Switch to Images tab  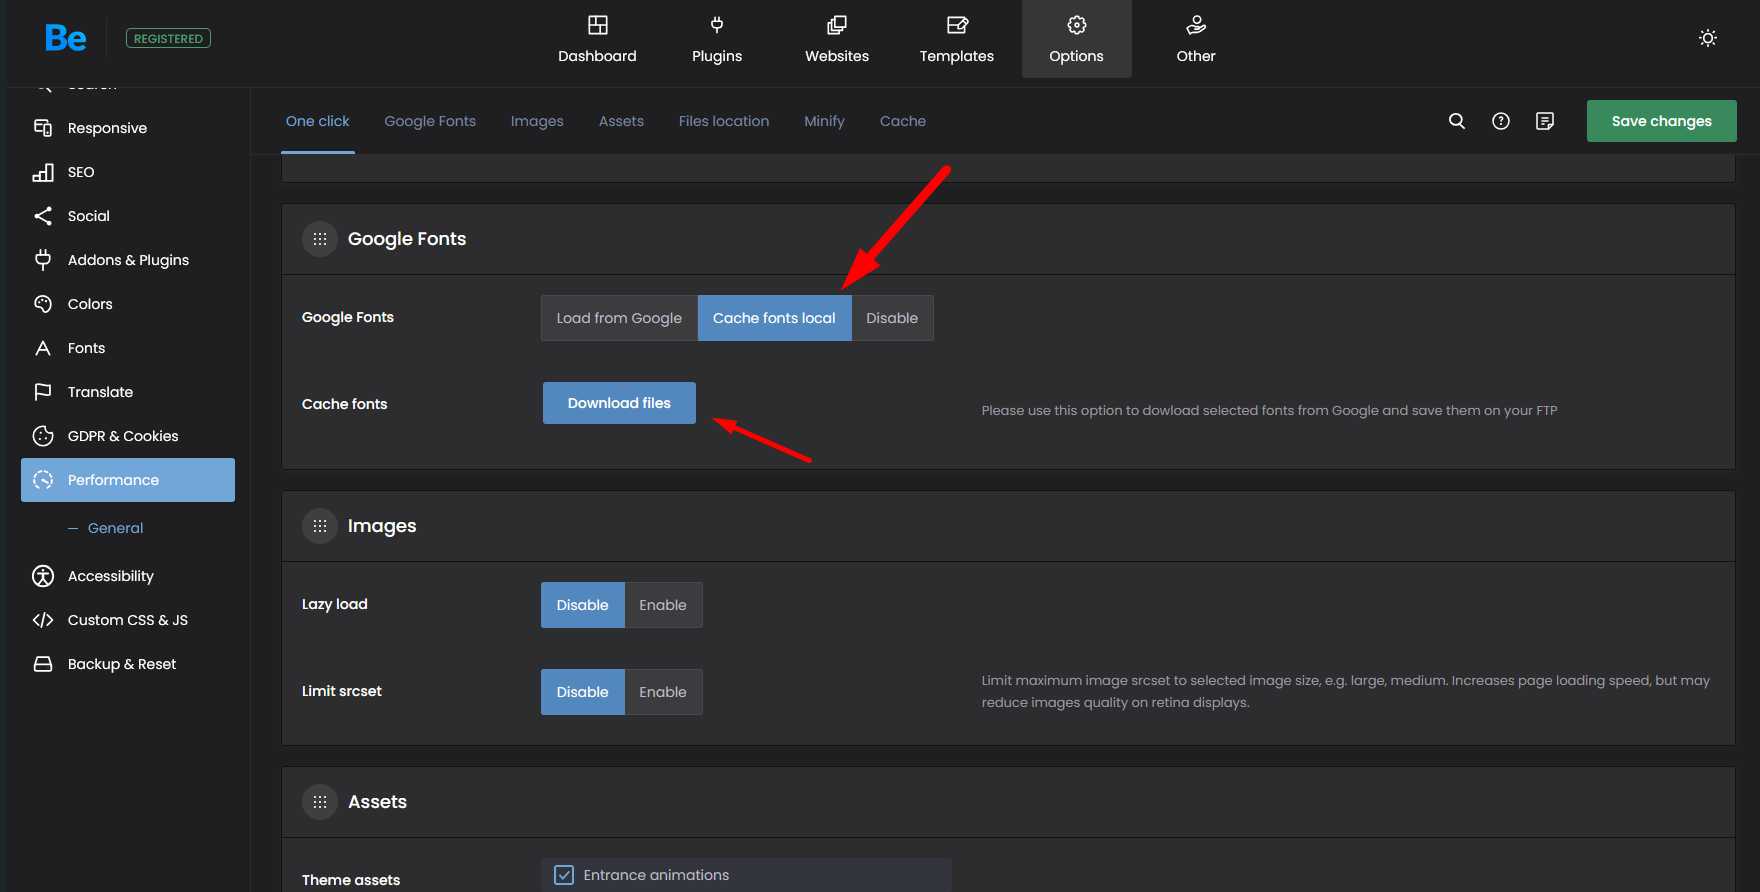537,121
